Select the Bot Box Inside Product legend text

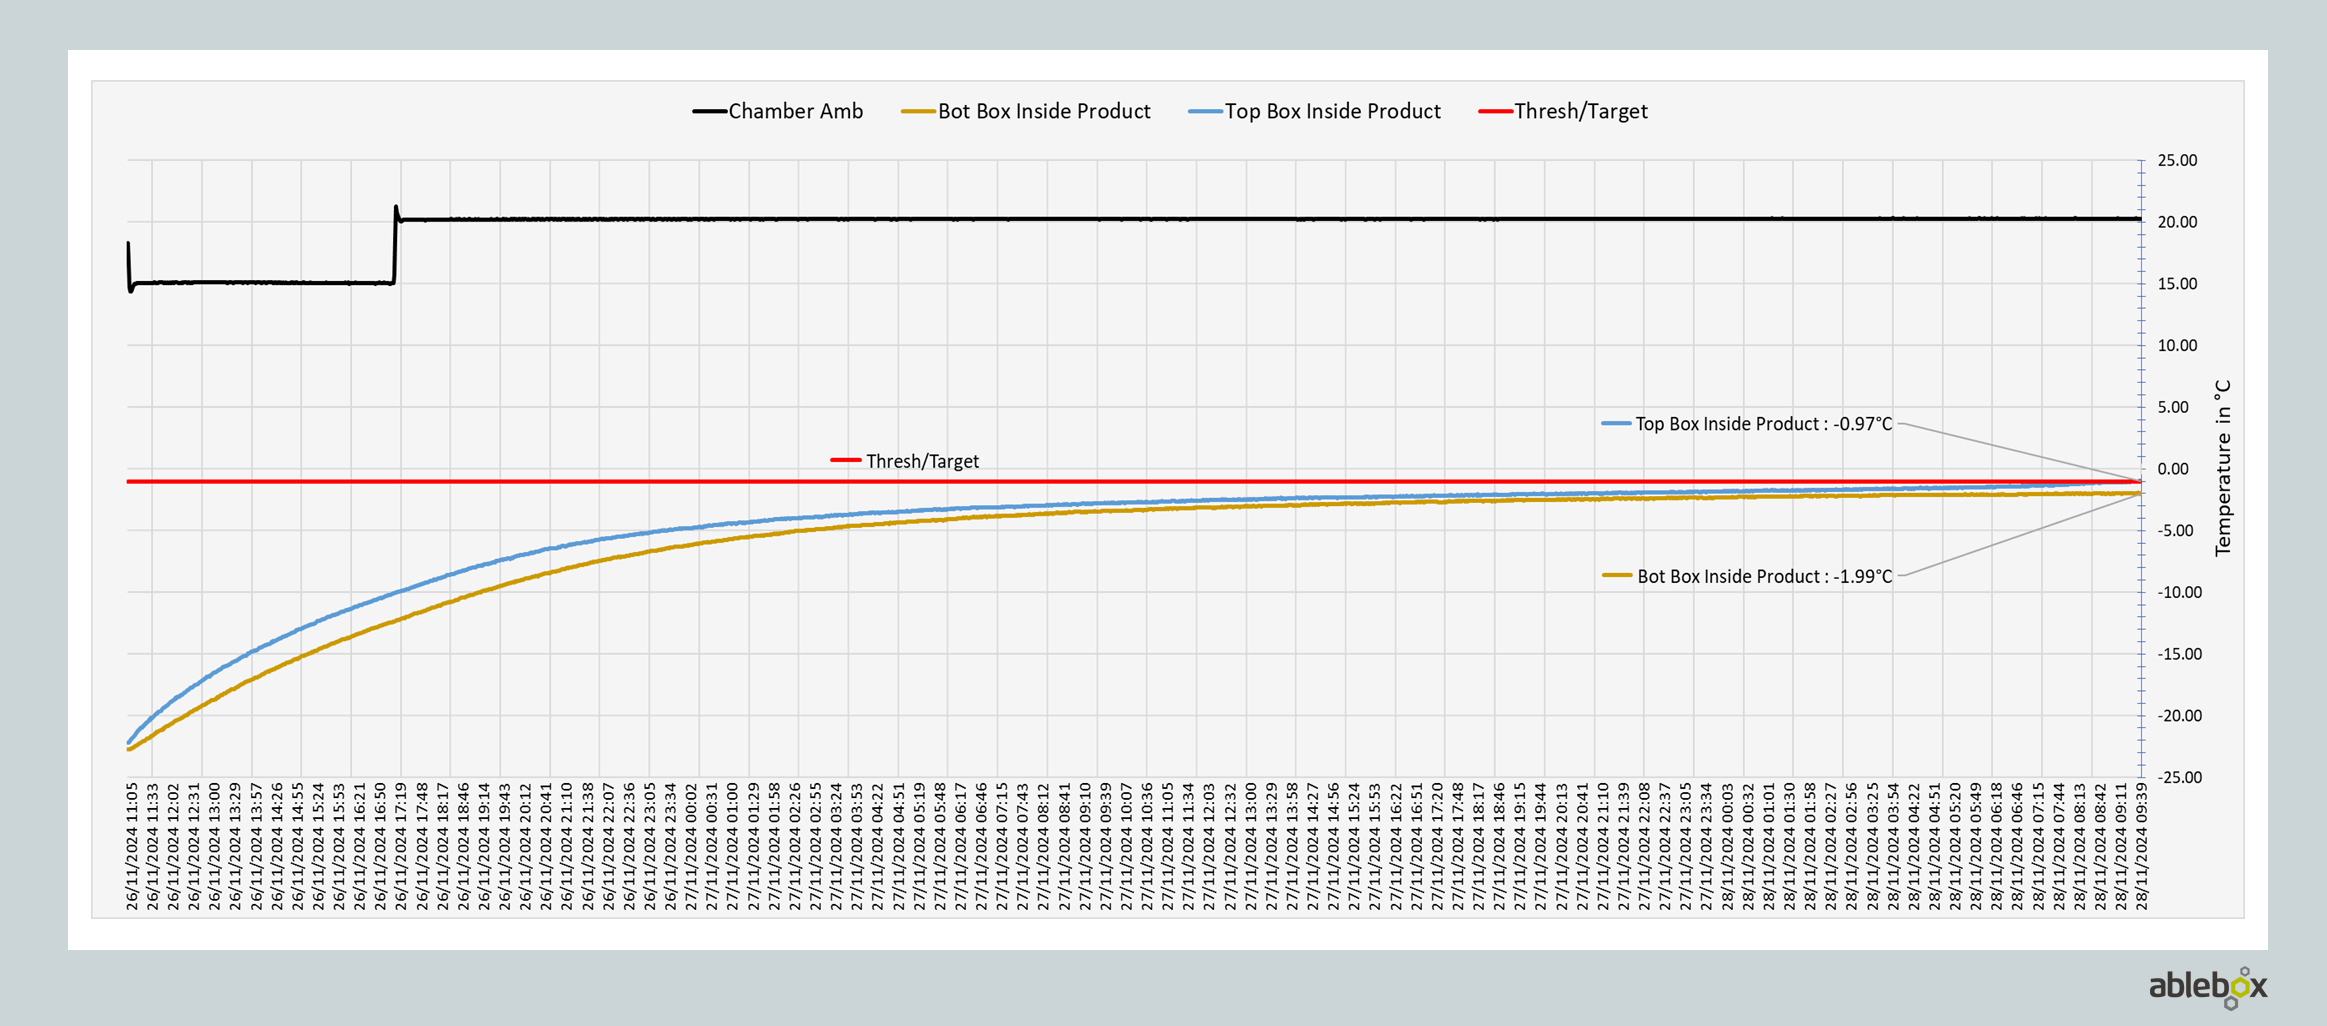pyautogui.click(x=1043, y=112)
